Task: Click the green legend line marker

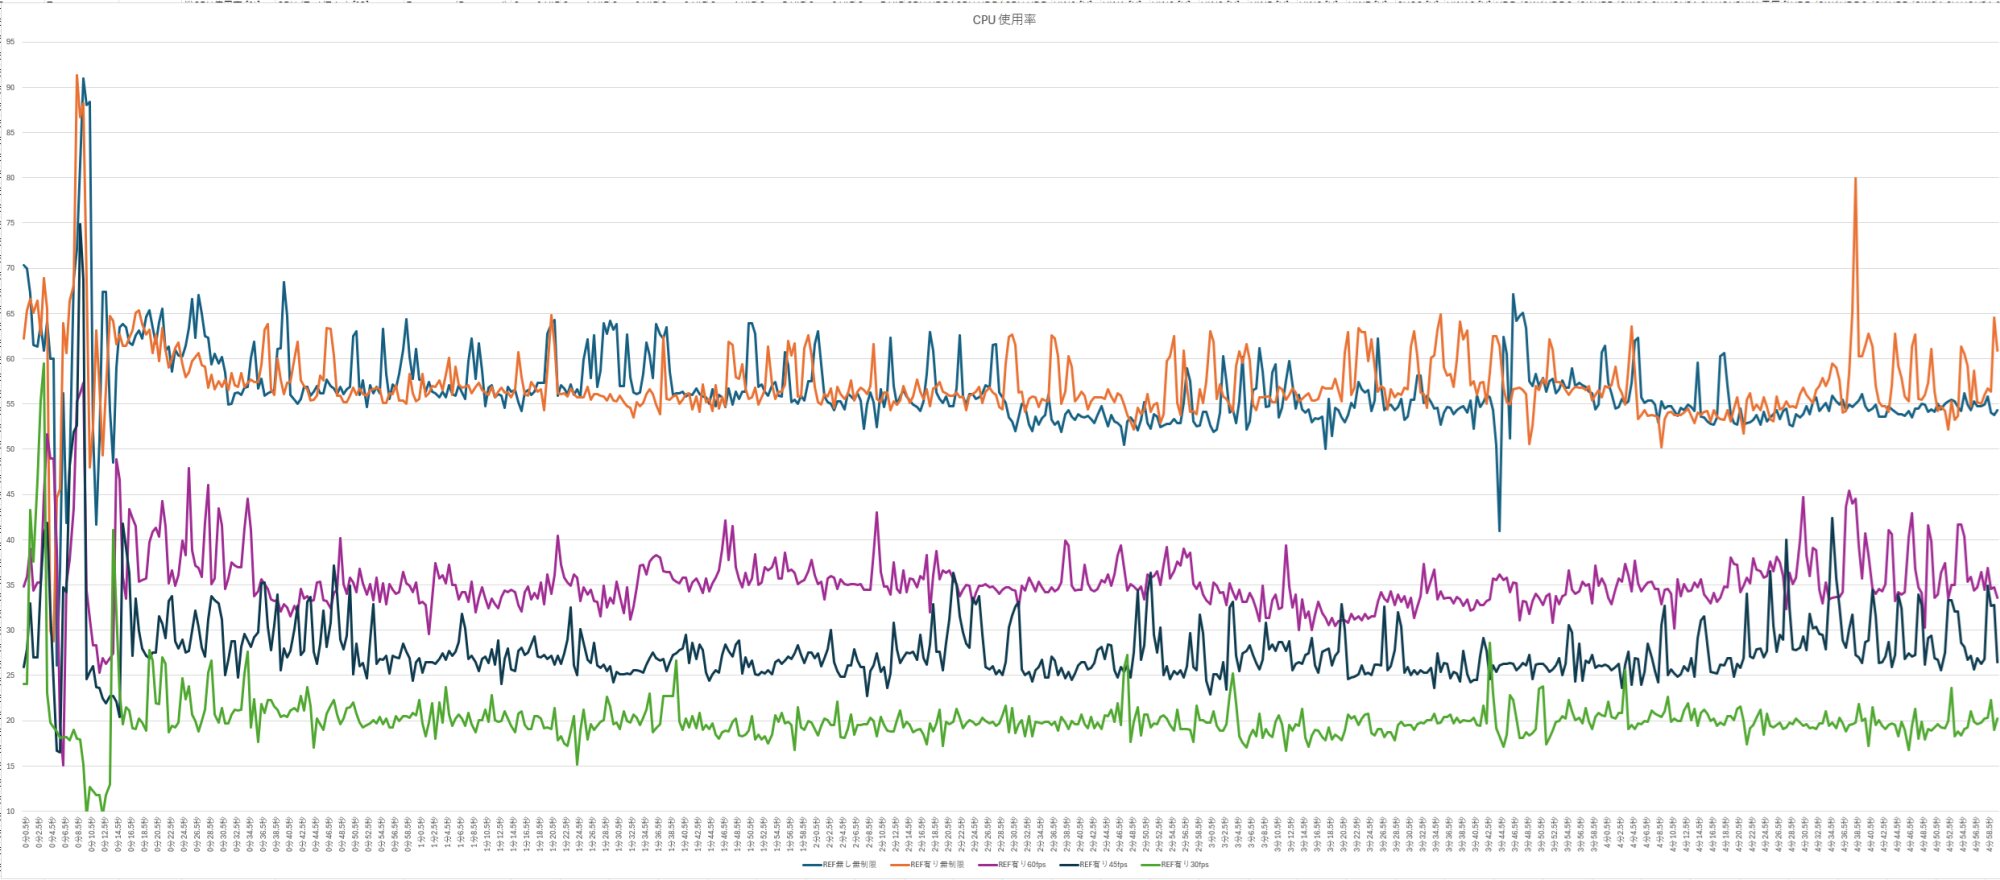Action: (x=1150, y=864)
